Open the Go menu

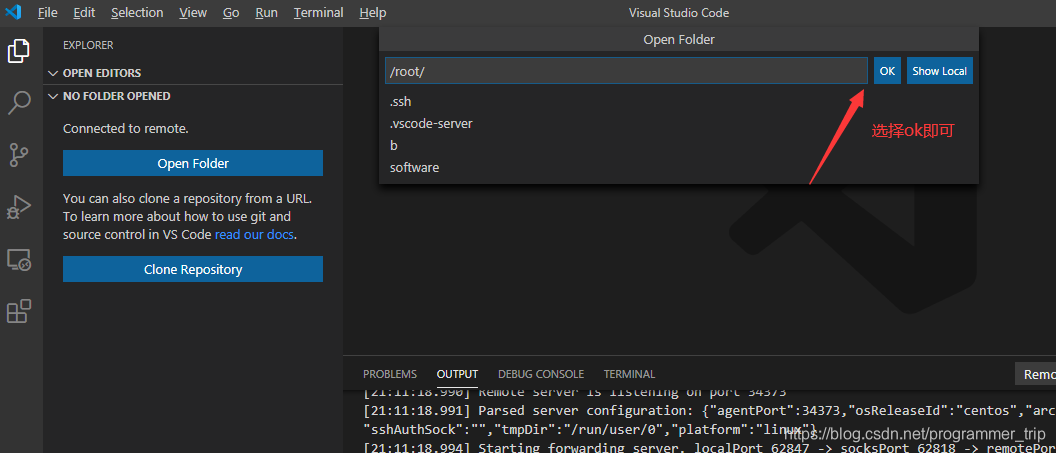pos(231,13)
